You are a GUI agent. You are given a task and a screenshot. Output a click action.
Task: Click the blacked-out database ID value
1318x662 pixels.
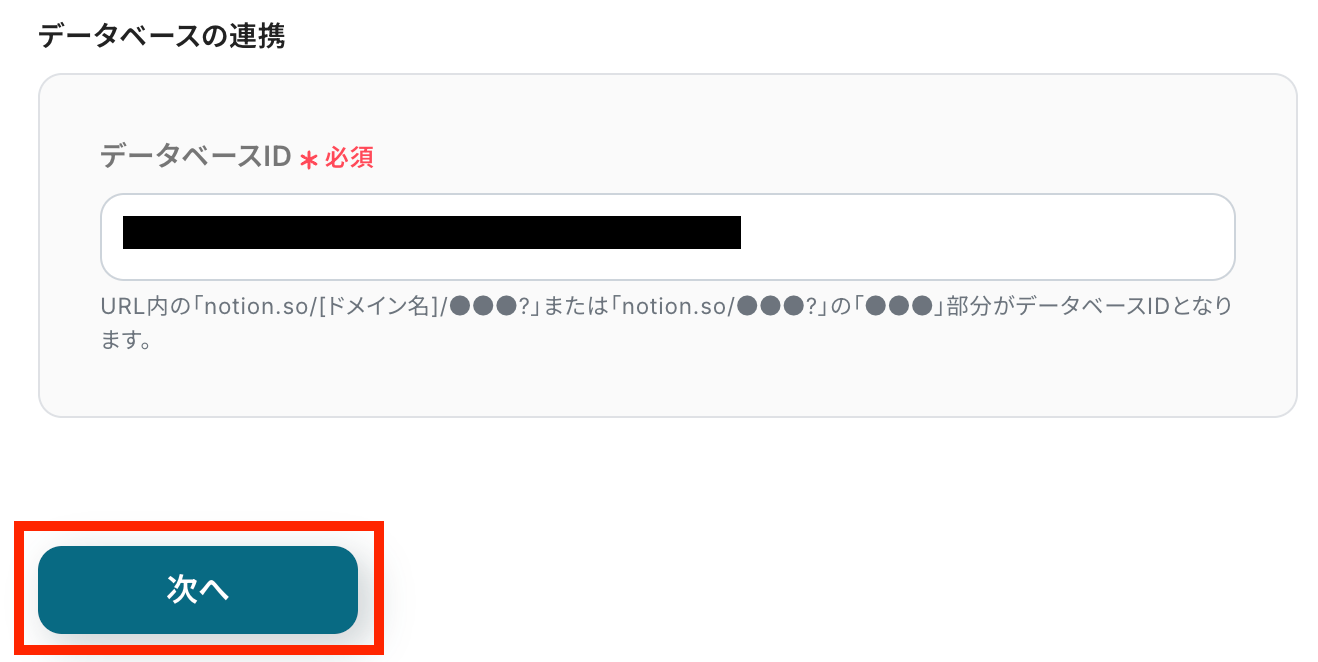click(x=431, y=232)
